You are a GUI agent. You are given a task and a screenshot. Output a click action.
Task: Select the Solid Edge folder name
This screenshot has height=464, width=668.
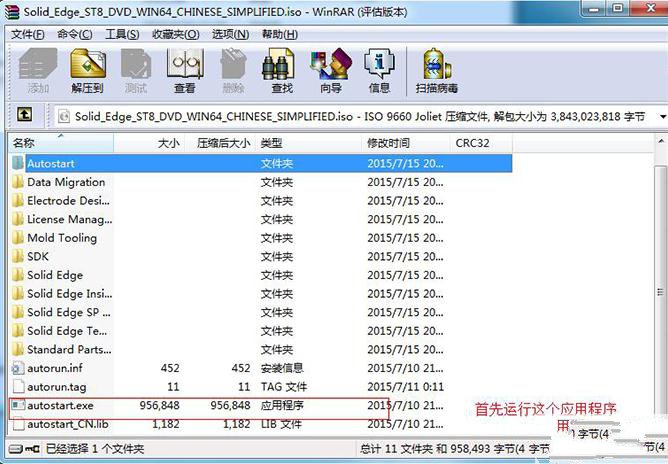click(x=55, y=275)
